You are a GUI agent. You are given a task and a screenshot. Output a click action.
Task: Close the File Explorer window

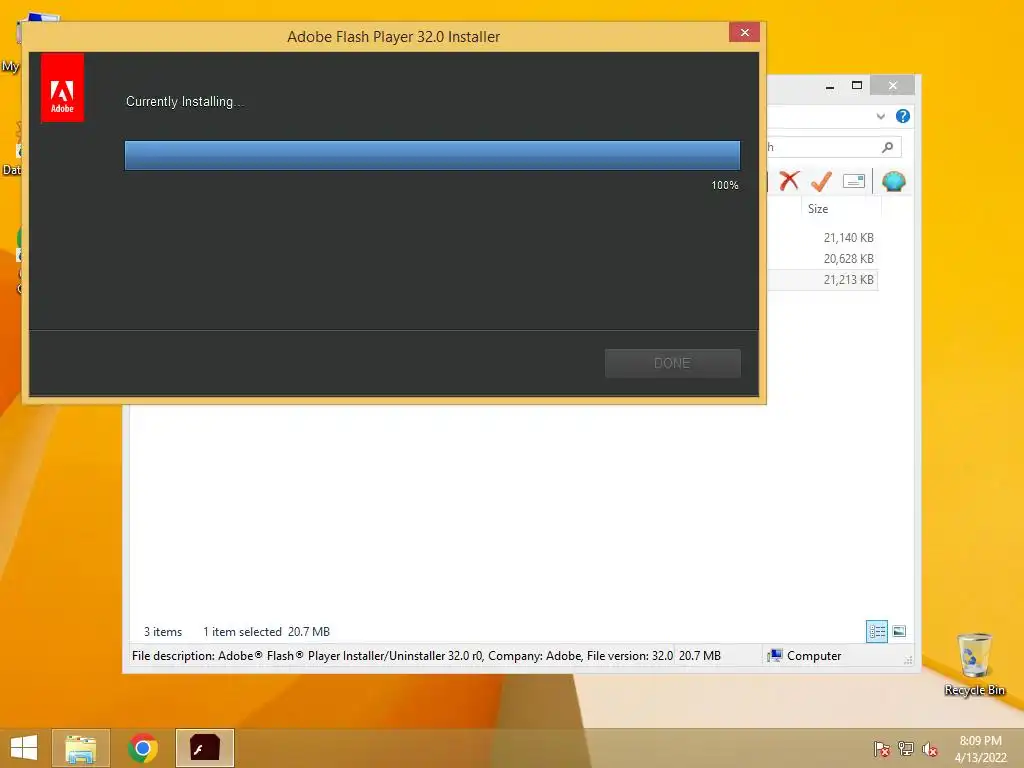(x=893, y=86)
